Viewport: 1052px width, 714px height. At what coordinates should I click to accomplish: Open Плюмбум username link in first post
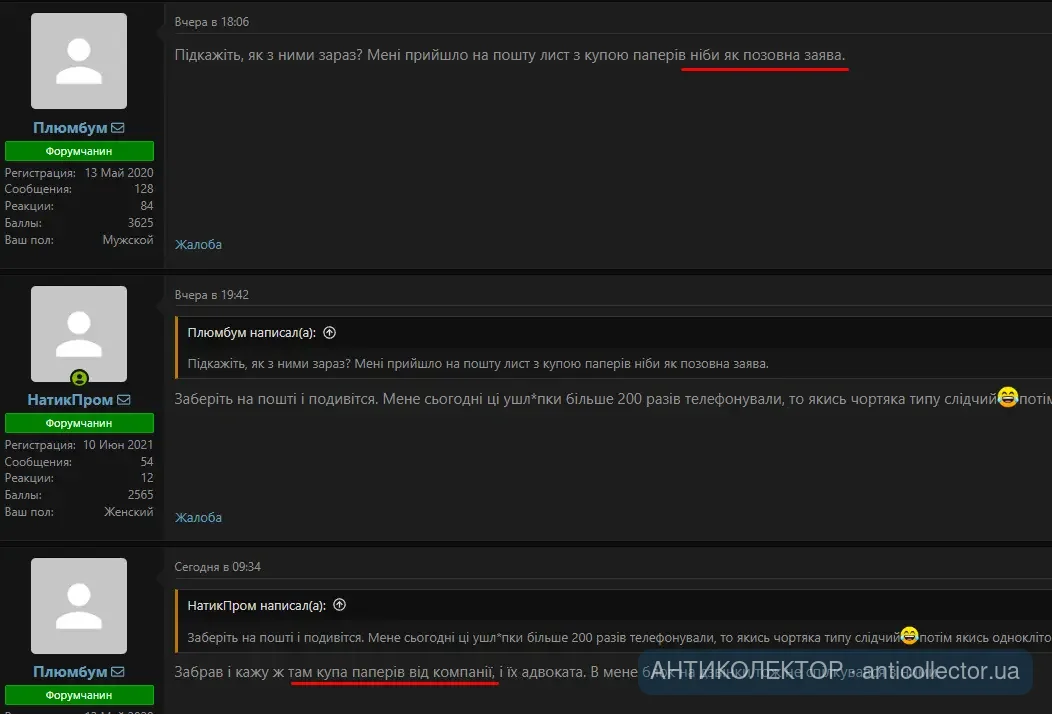coord(70,128)
